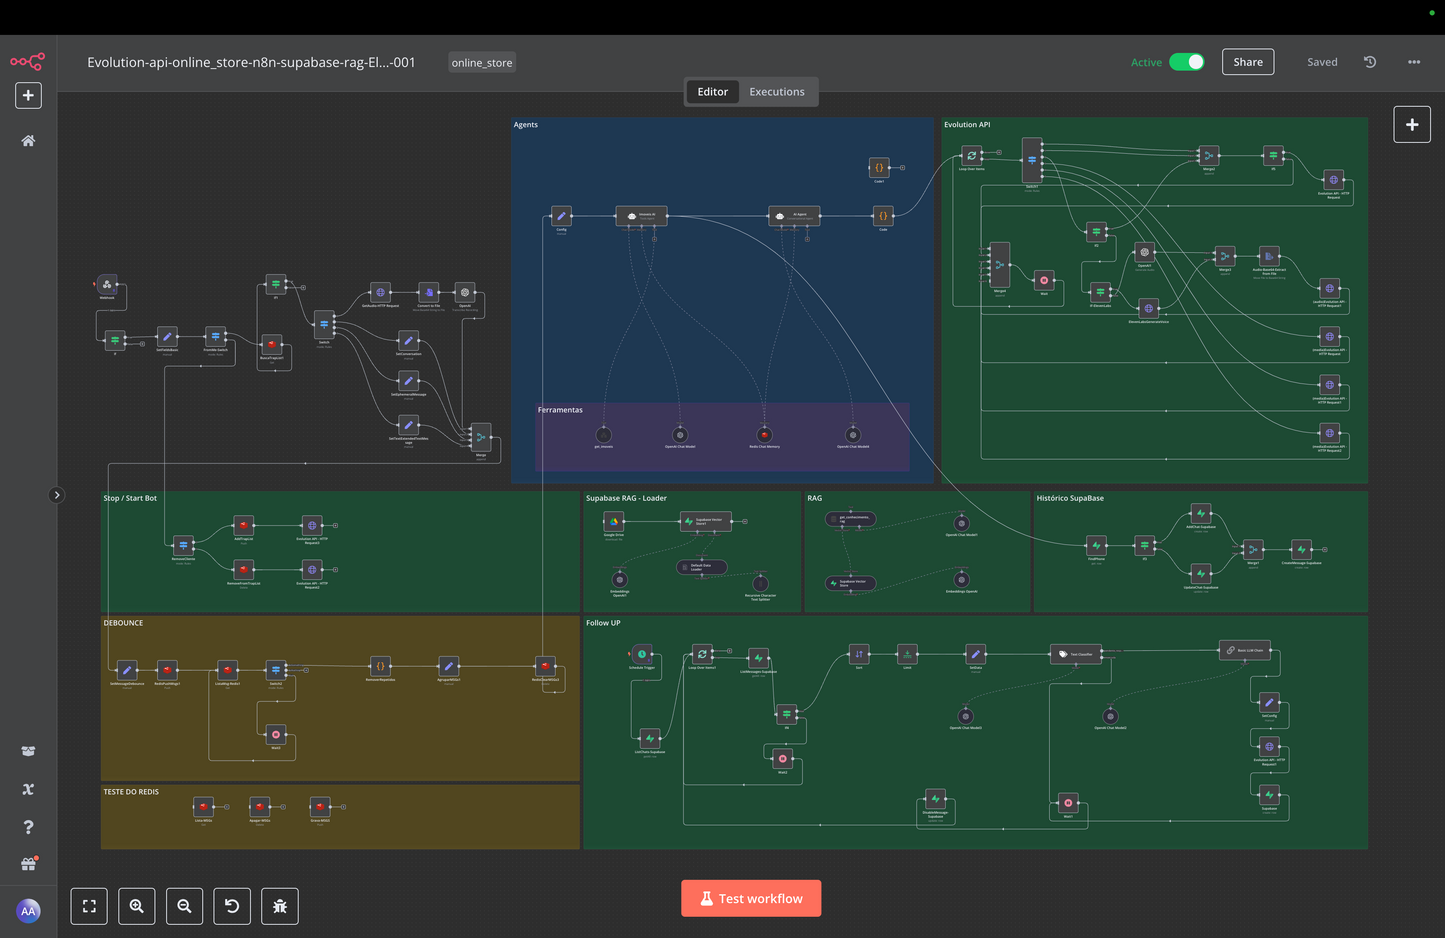Select the Google Drive node
1445x938 pixels.
[x=613, y=521]
